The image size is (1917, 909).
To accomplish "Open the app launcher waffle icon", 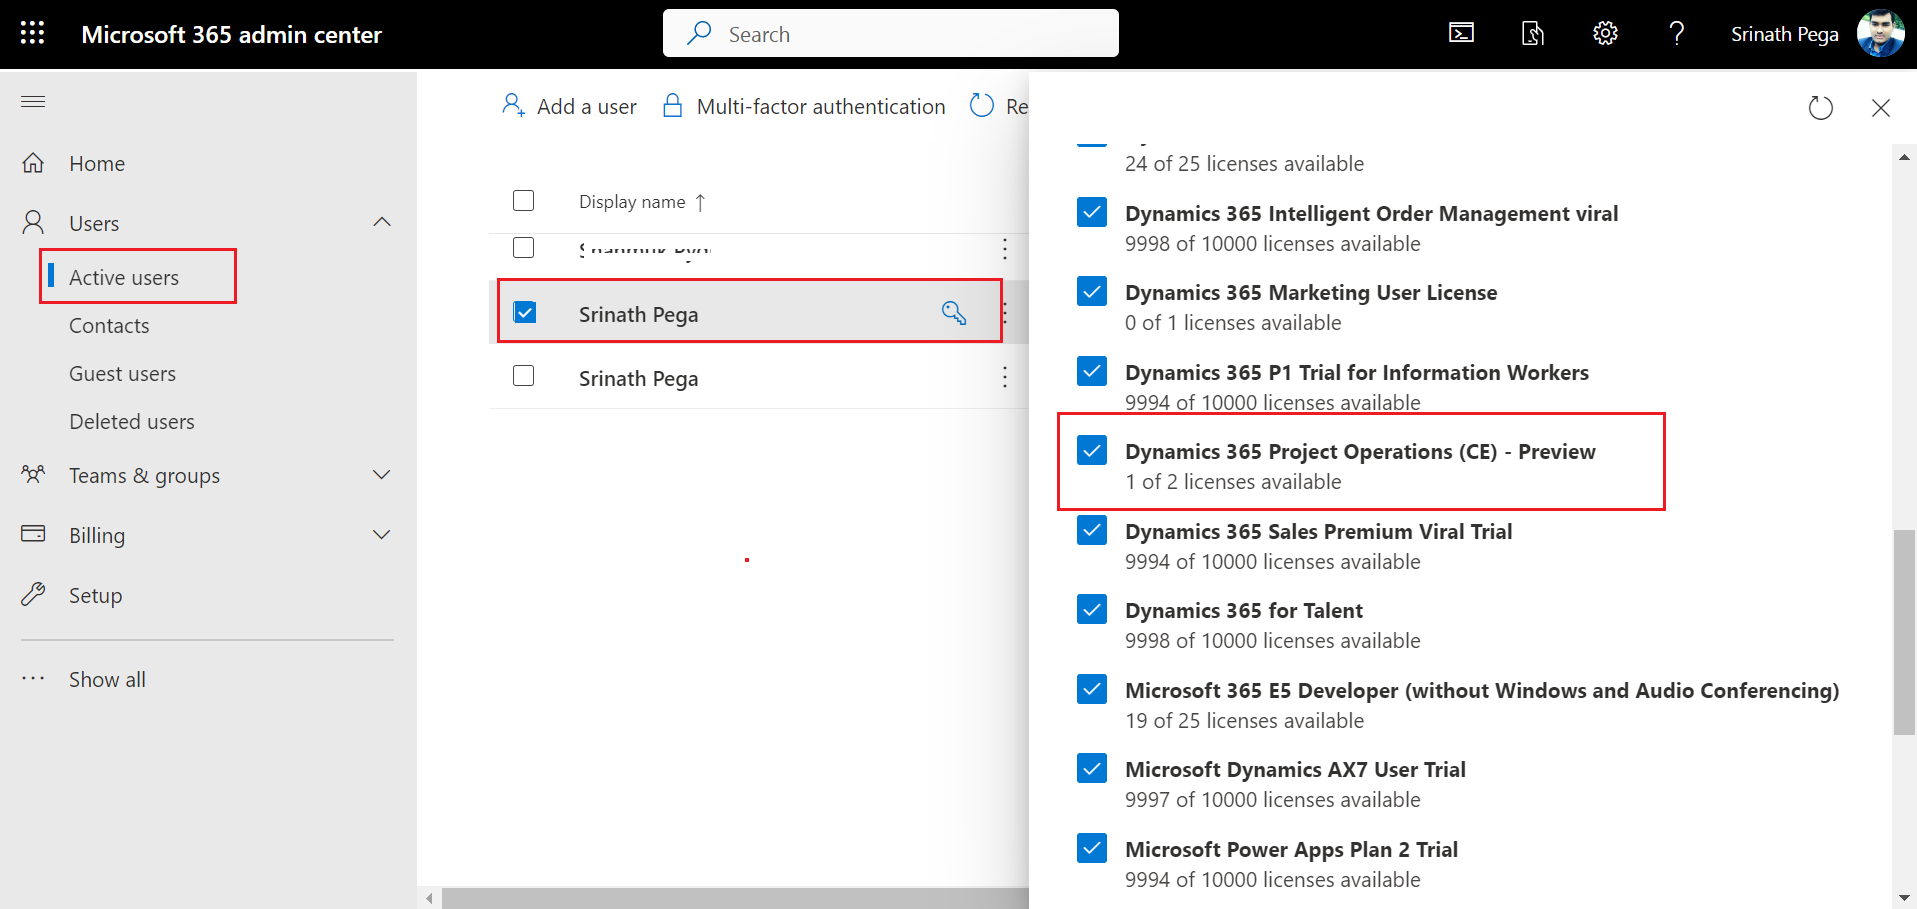I will click(32, 33).
